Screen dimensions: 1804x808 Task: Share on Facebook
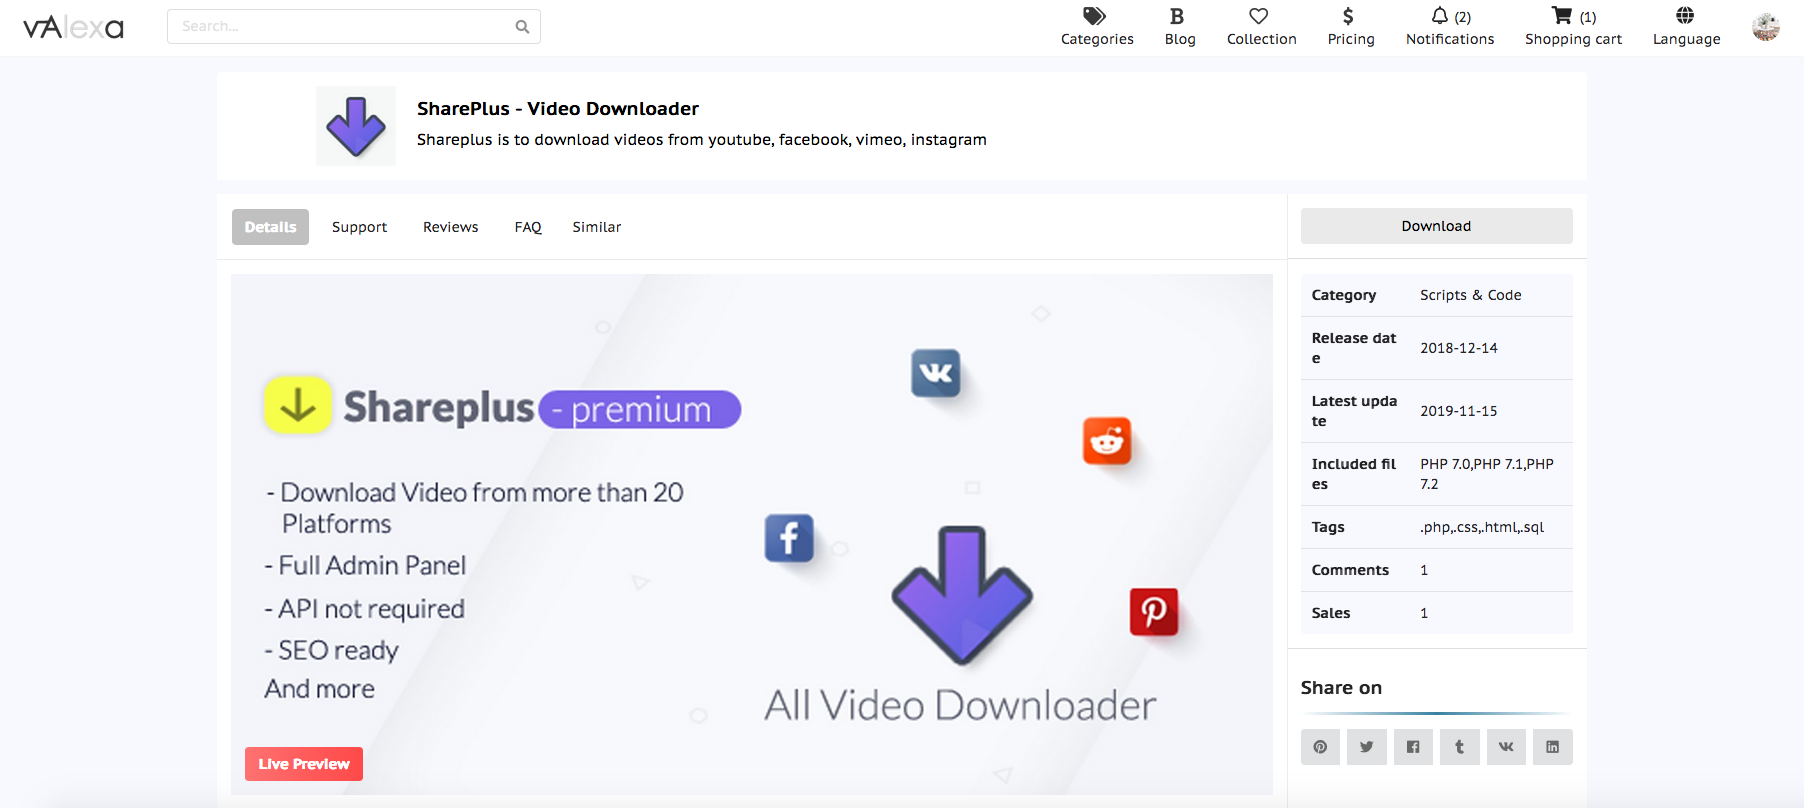click(x=1413, y=747)
